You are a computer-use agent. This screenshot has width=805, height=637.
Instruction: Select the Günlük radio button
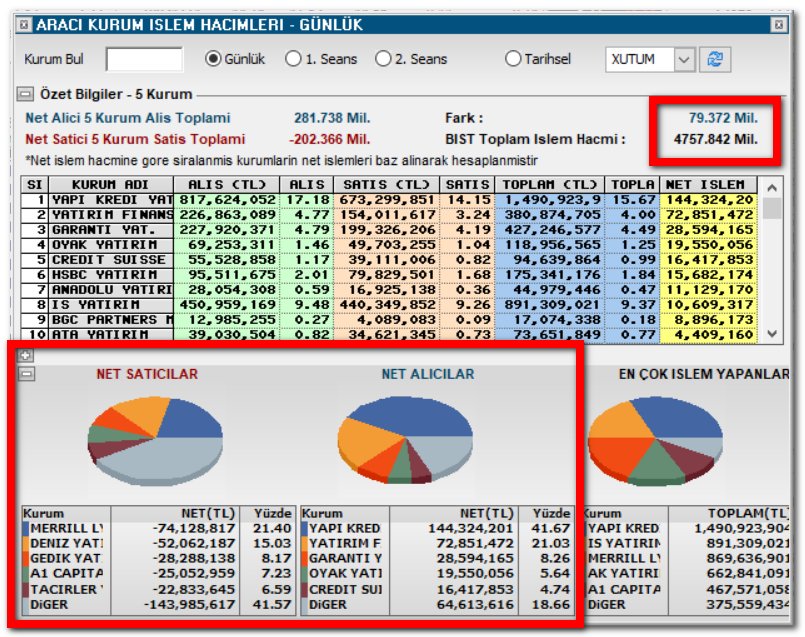pos(213,59)
